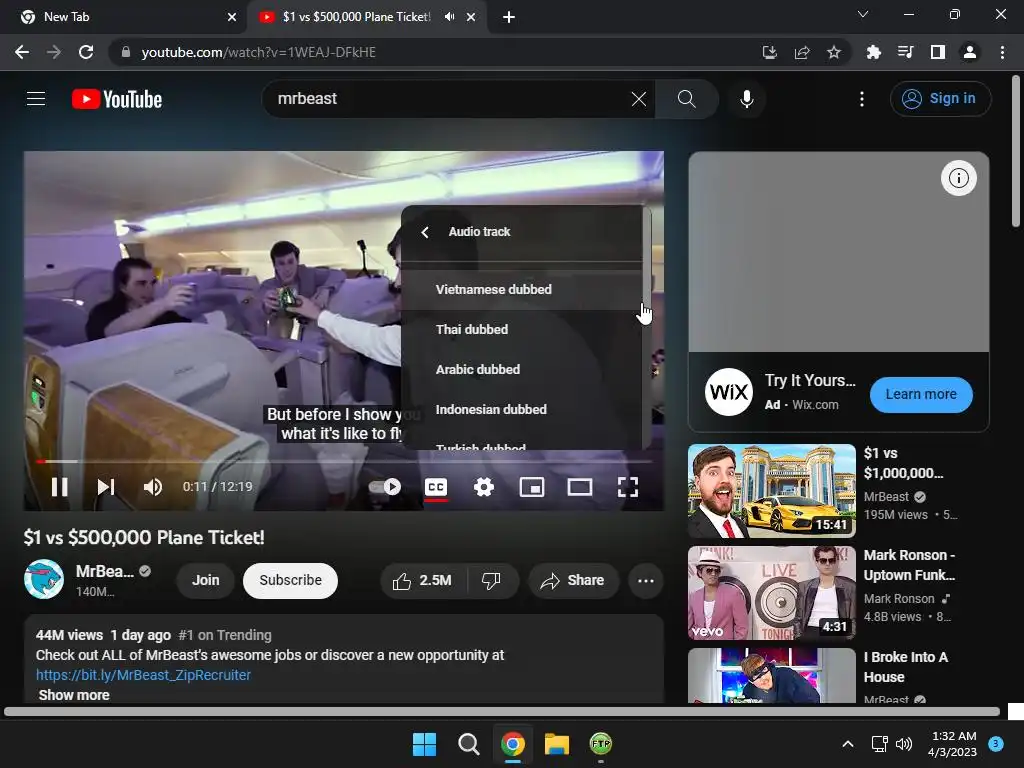Select Indonesian dubbed audio track

522,409
